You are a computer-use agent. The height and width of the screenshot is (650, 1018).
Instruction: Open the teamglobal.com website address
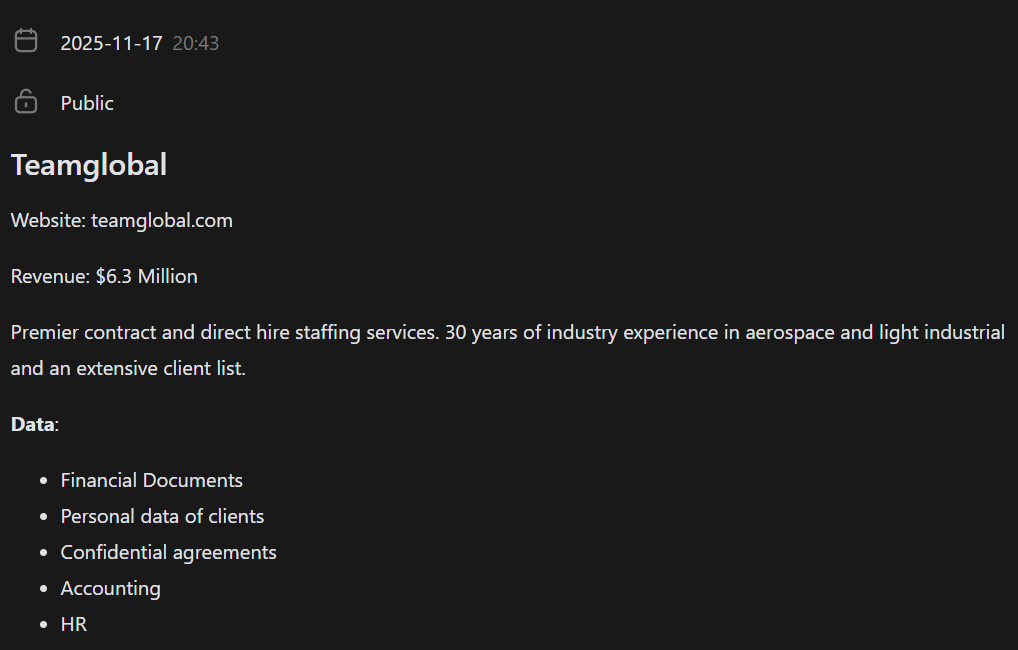tap(162, 220)
